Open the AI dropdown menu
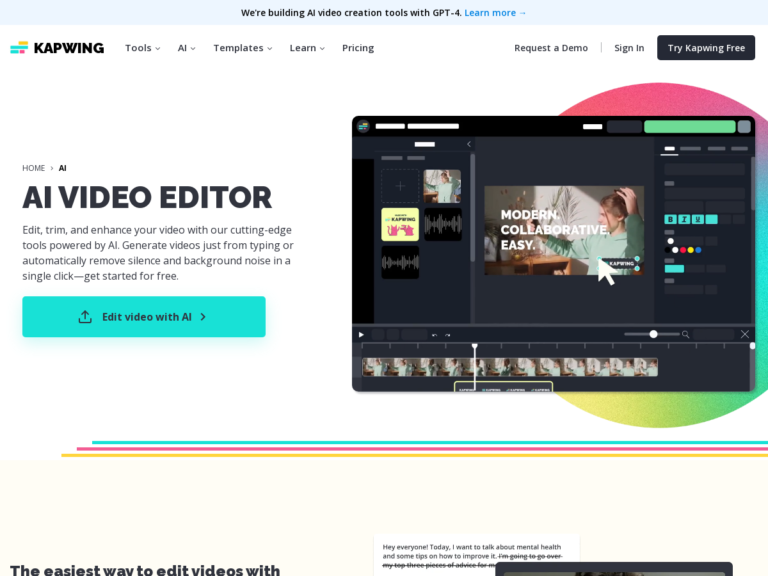Image resolution: width=768 pixels, height=576 pixels. [x=187, y=48]
